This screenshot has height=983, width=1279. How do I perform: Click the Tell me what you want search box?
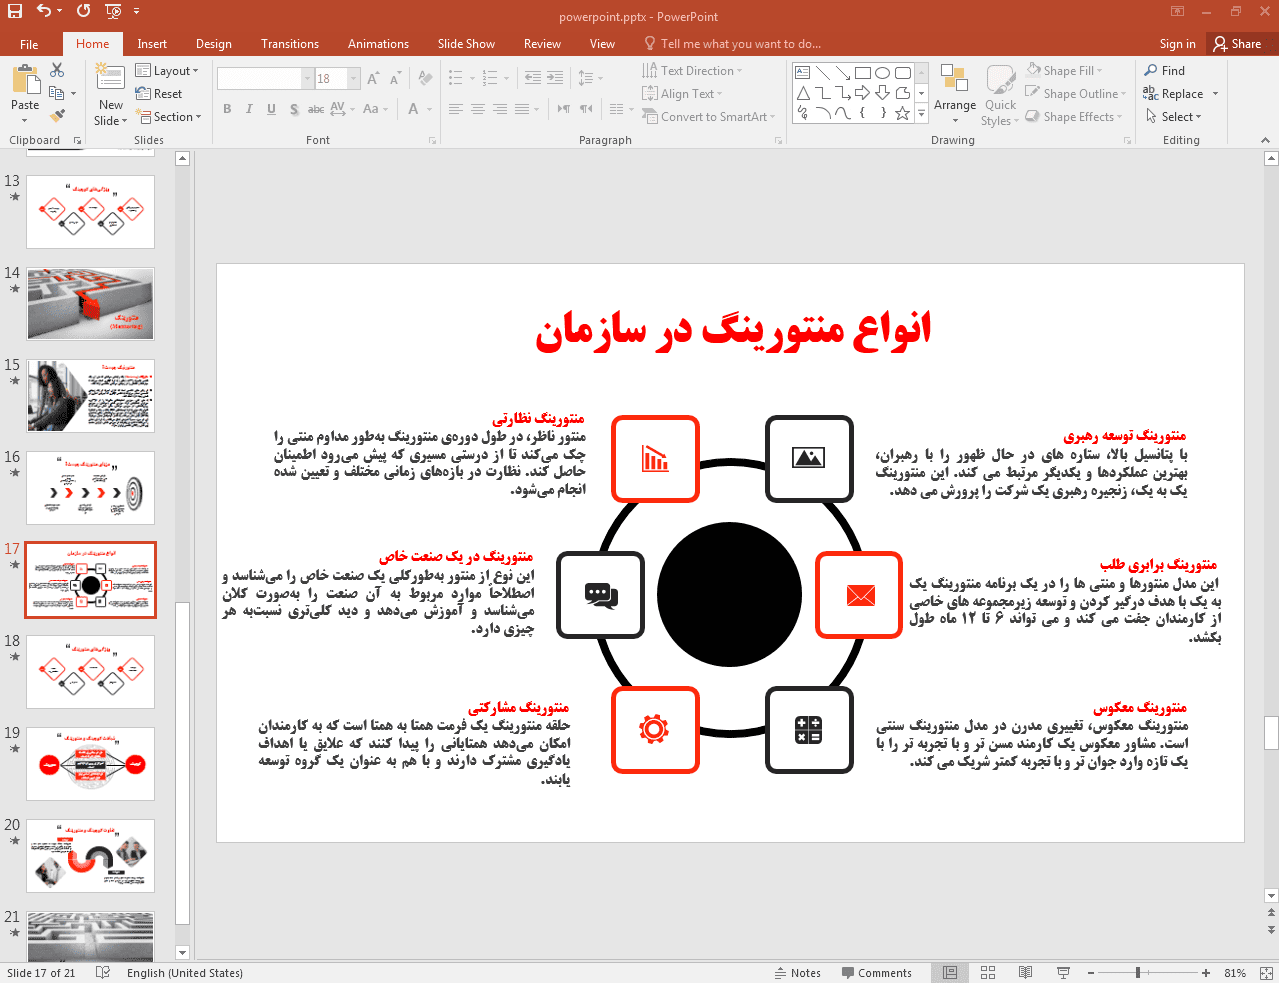click(733, 44)
